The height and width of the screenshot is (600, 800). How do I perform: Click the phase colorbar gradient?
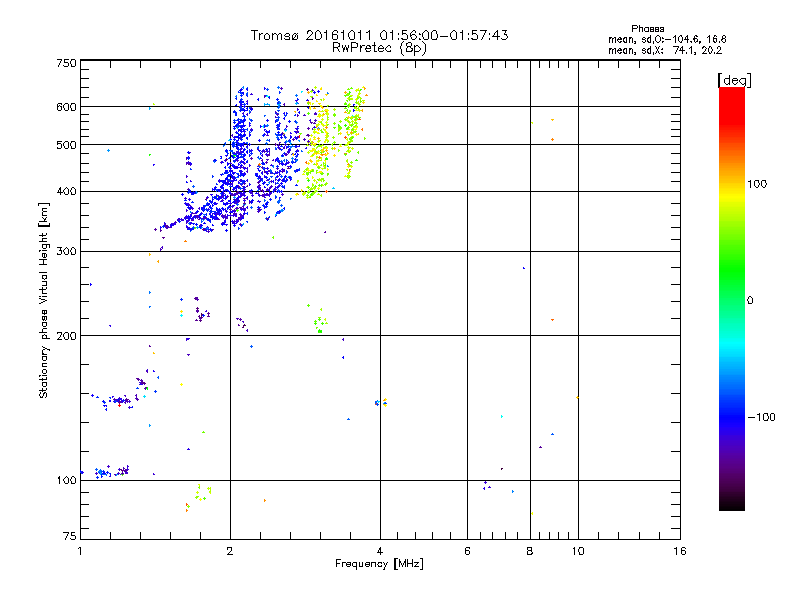[x=732, y=298]
